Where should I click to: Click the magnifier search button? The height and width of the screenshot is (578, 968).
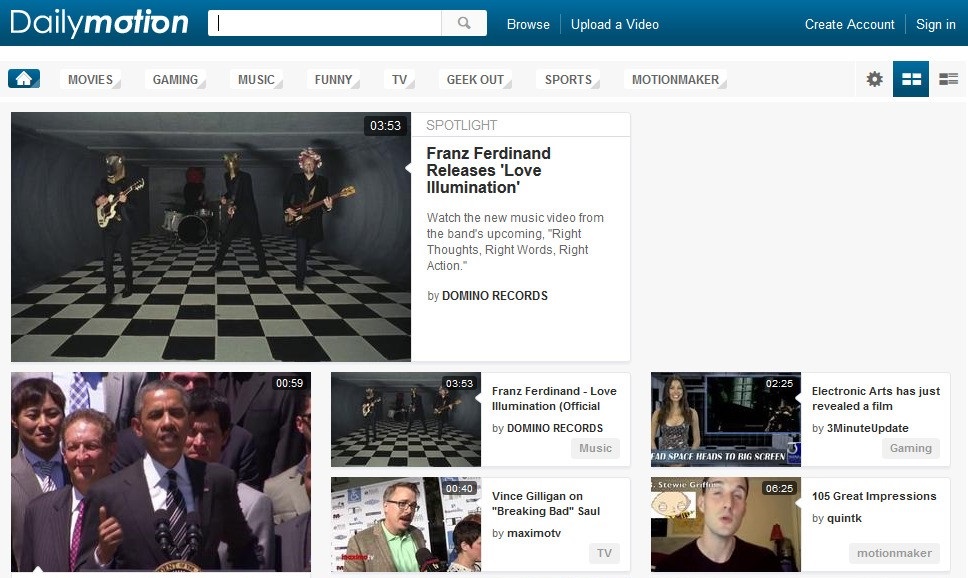[x=464, y=23]
